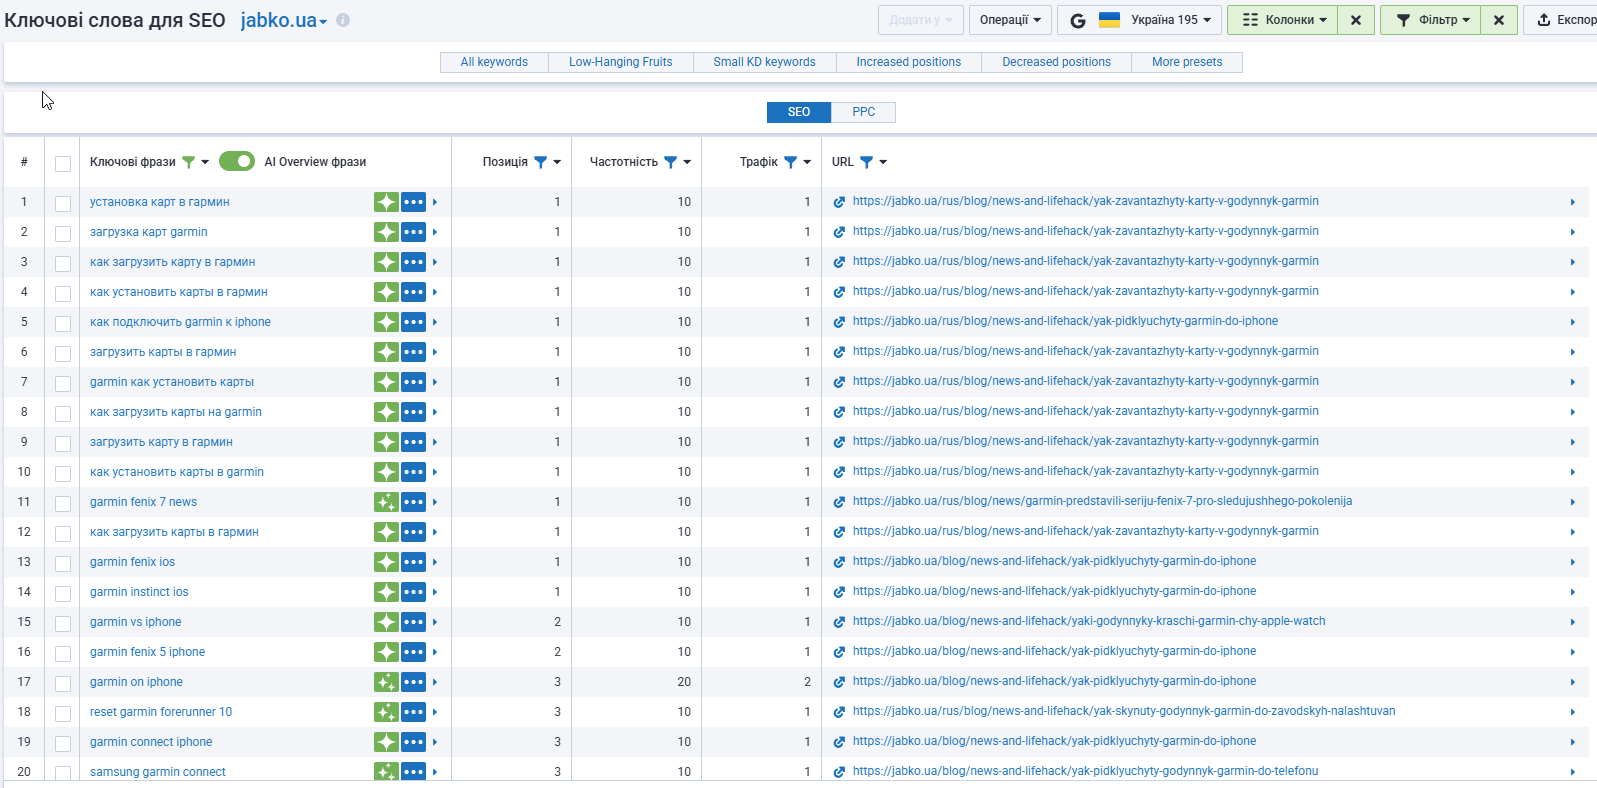Tick checkbox for 'garmin connect iphone'
The image size is (1597, 788).
pos(63,744)
